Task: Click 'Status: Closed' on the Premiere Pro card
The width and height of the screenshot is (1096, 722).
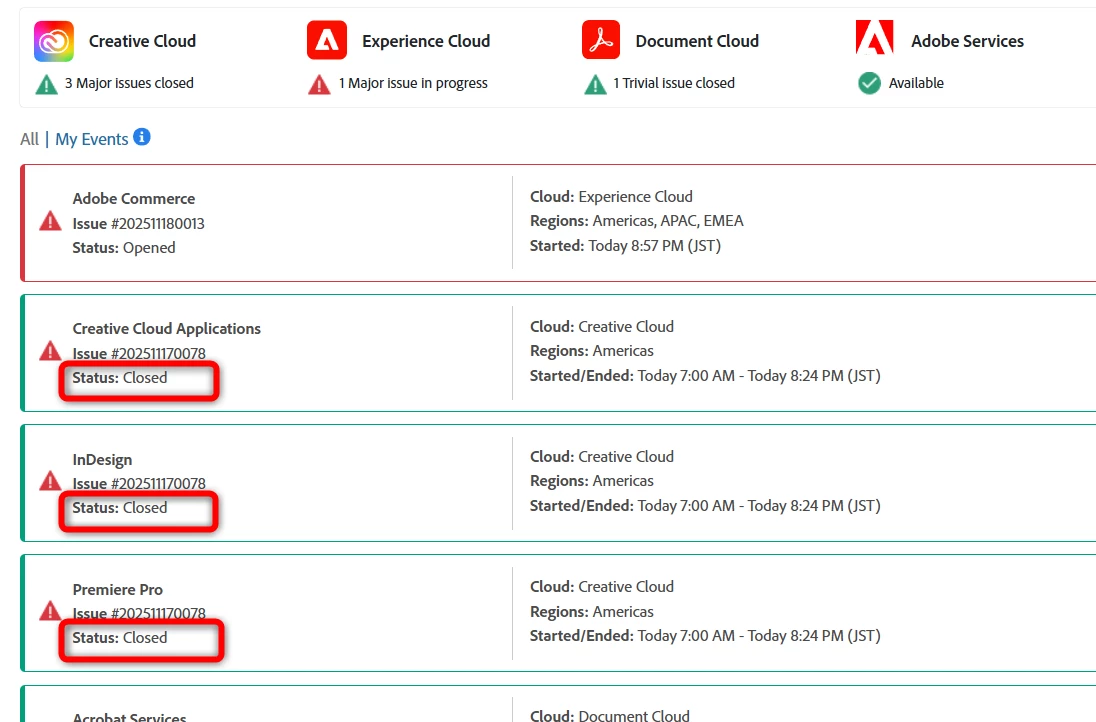Action: (x=120, y=638)
